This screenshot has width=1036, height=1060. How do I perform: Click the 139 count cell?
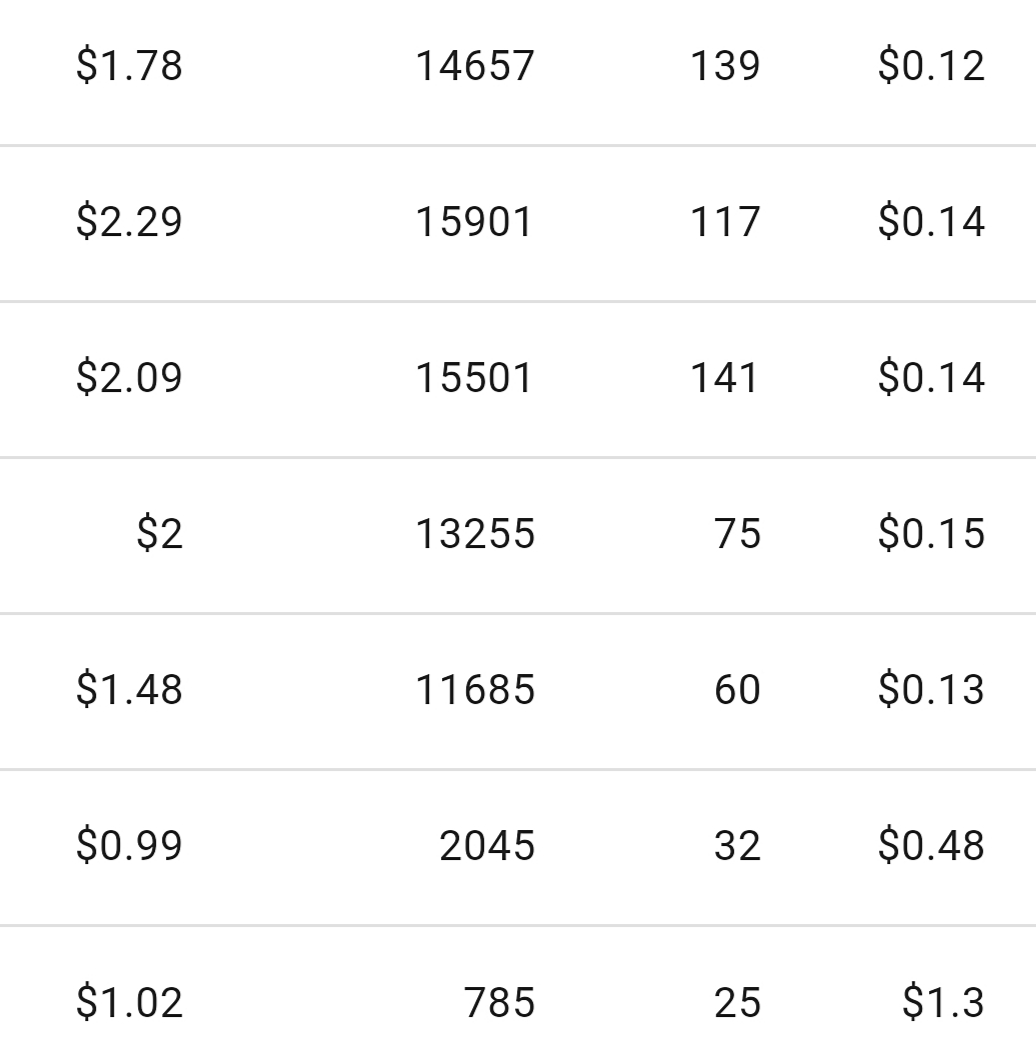click(x=725, y=66)
